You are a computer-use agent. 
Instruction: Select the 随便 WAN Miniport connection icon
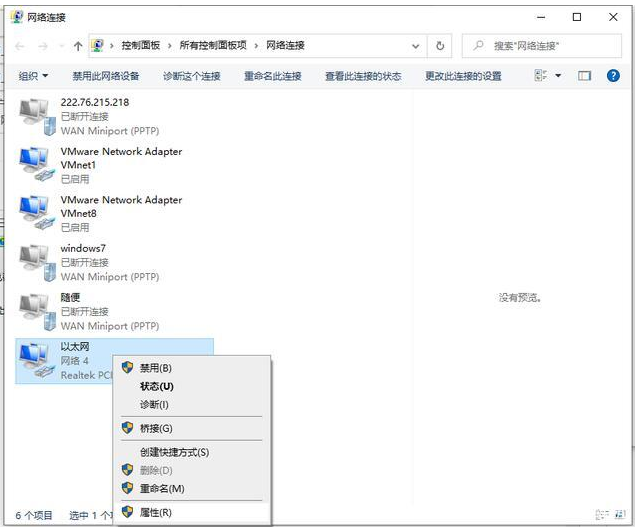coord(35,311)
